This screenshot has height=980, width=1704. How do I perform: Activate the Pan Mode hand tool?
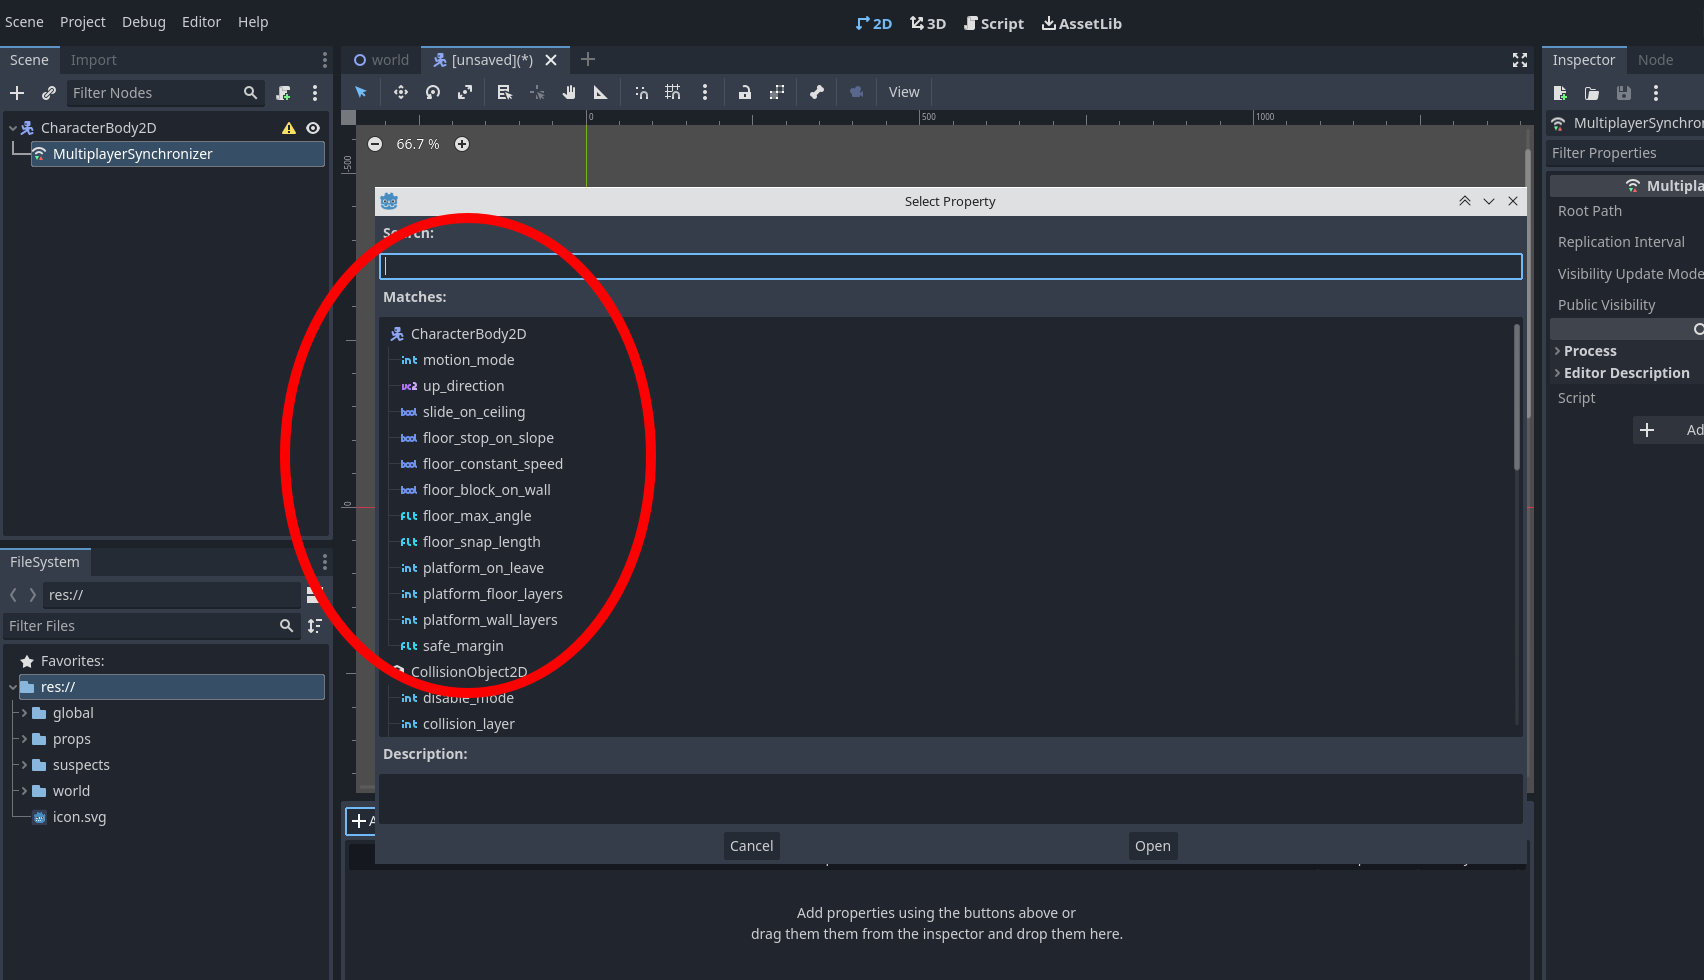click(x=569, y=92)
